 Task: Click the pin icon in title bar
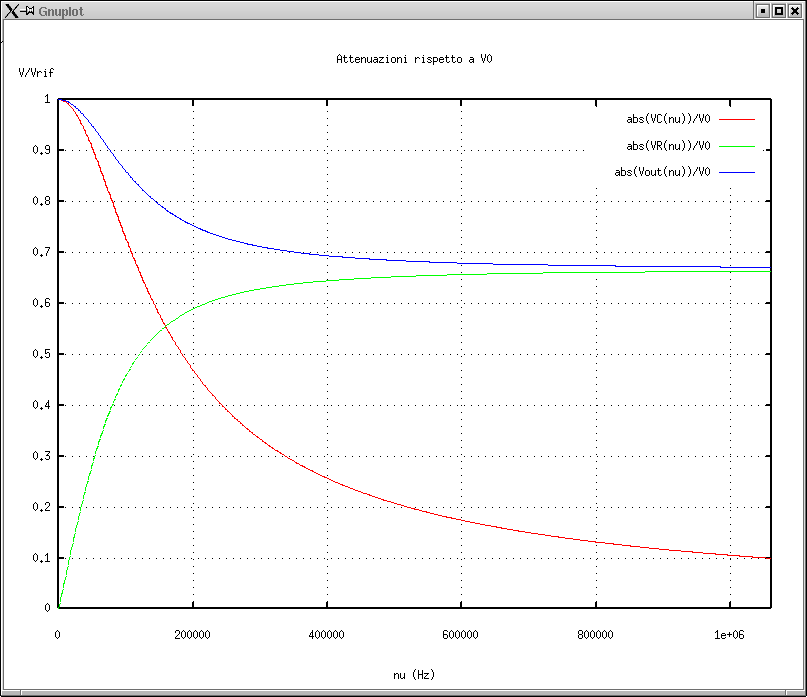click(29, 10)
